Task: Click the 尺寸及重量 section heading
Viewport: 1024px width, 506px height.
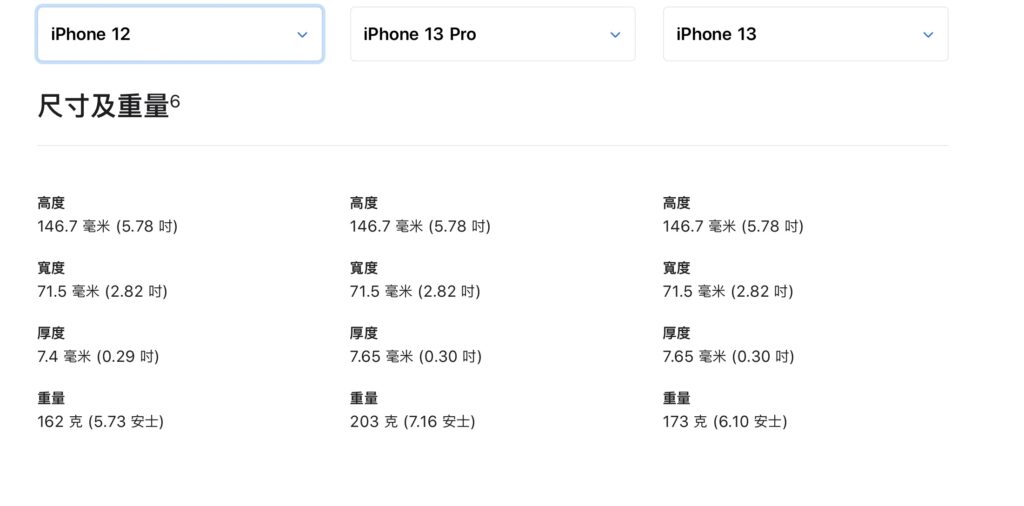Action: pyautogui.click(x=104, y=106)
